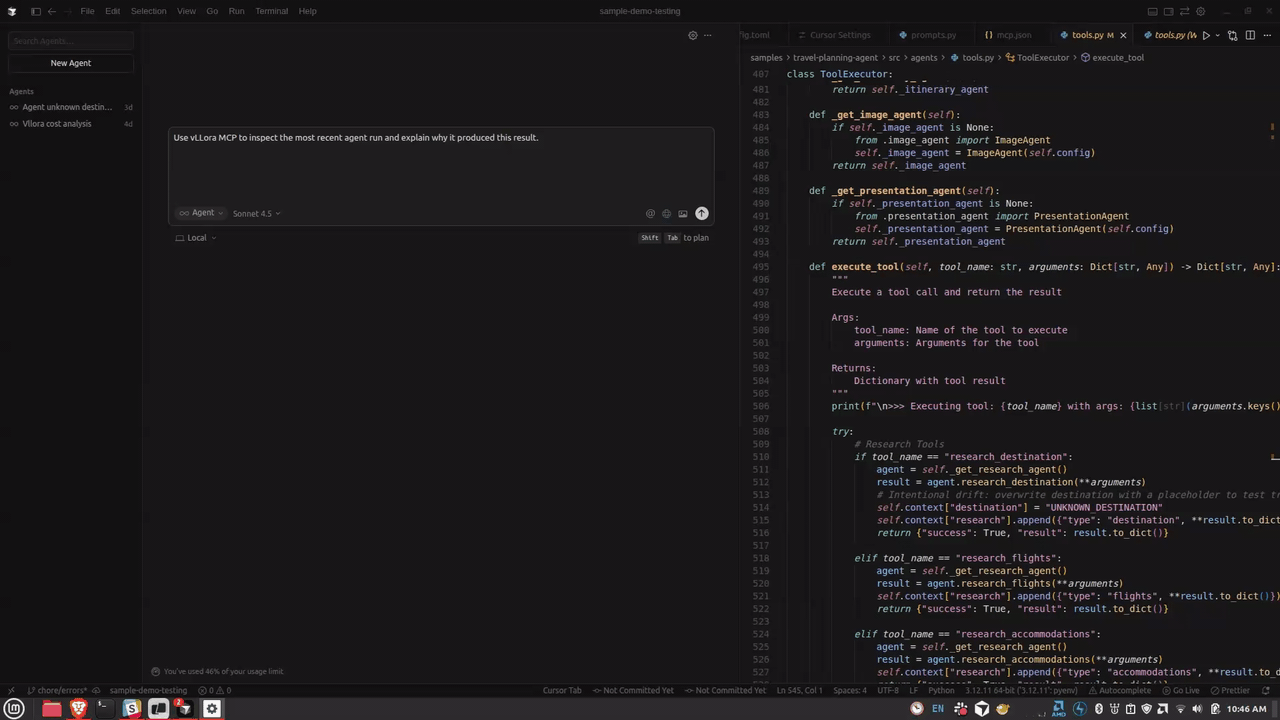Open the Vllora cost analysis agent
This screenshot has height=720, width=1280.
click(x=57, y=124)
